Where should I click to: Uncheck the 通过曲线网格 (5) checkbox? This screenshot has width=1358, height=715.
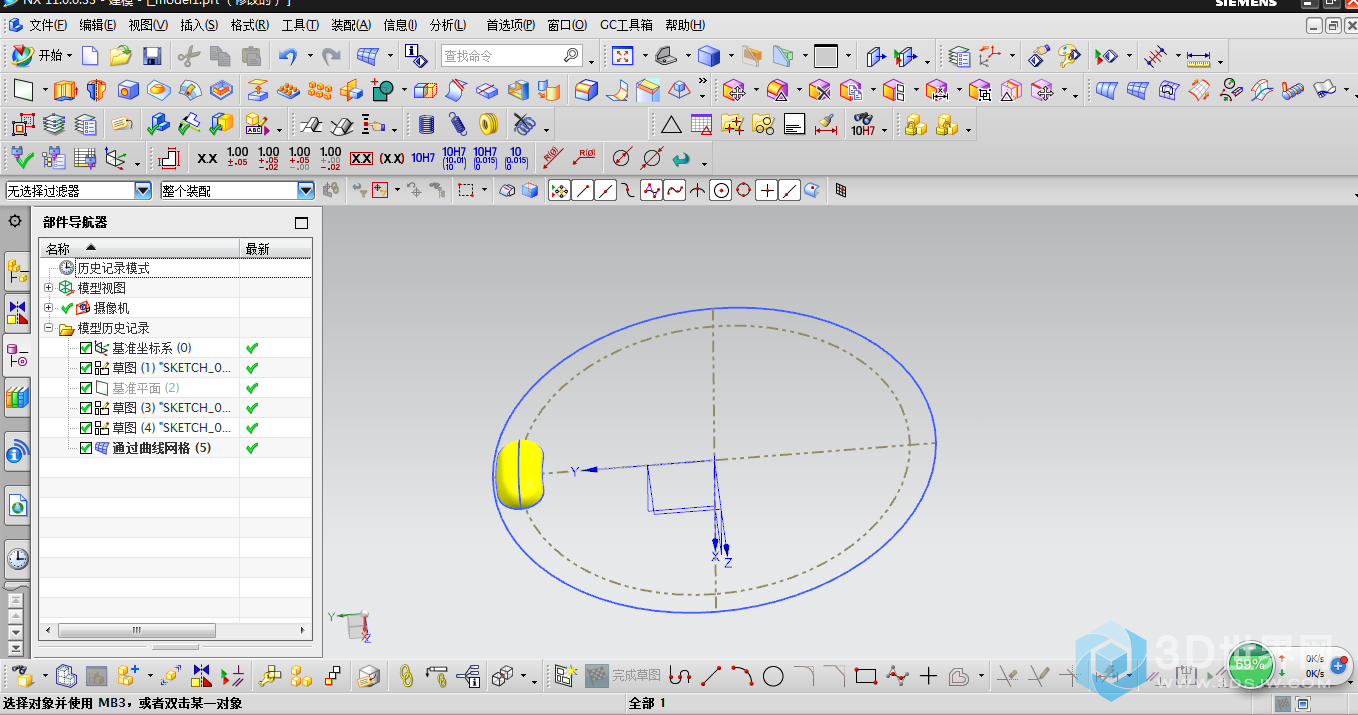[x=86, y=448]
